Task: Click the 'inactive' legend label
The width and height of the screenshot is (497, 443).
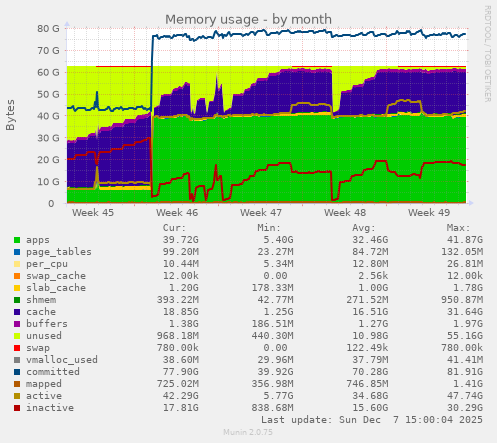Action: 50,408
